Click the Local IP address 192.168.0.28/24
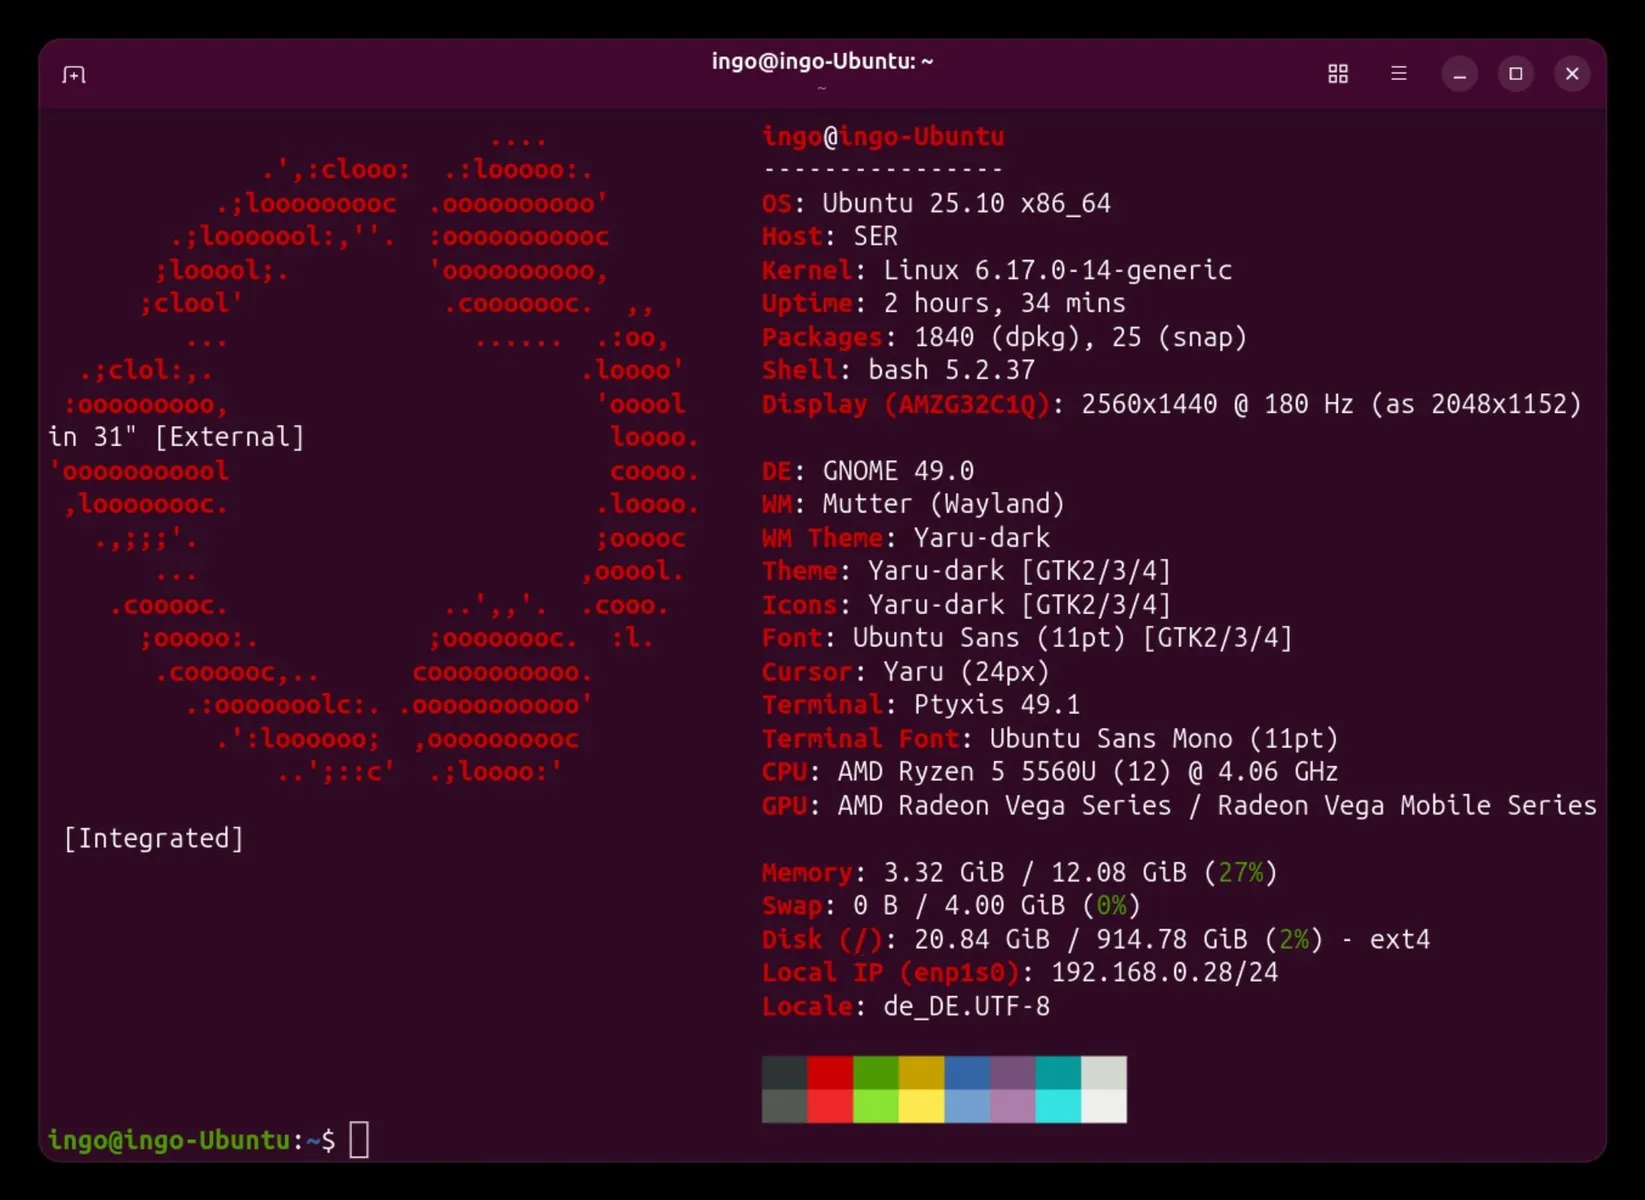Screen dimensions: 1645x1200 point(1164,973)
